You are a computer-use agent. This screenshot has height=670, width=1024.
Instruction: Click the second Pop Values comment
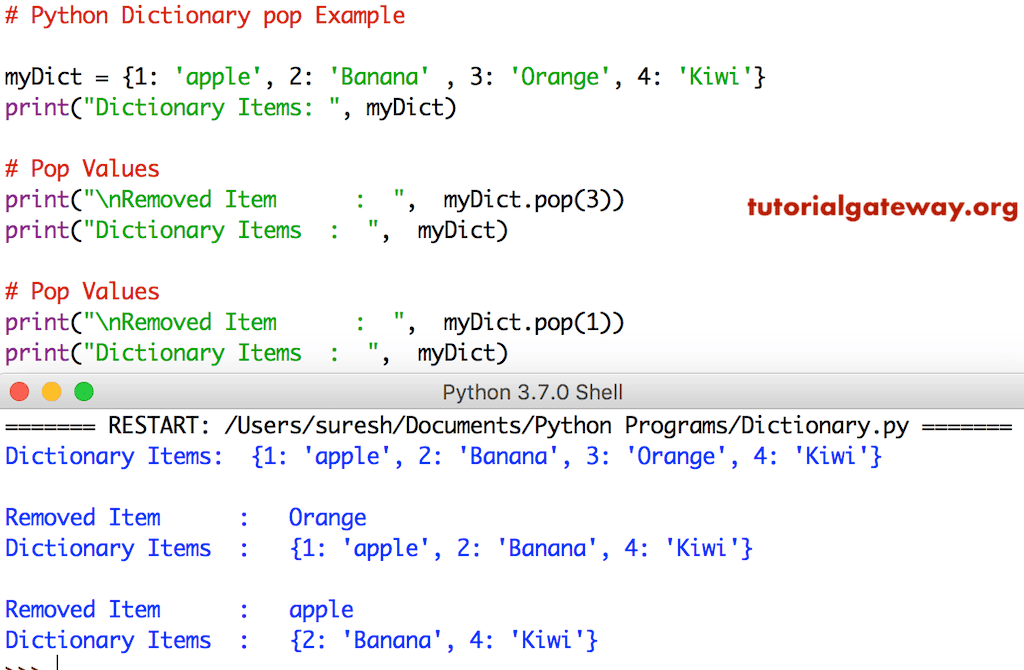[x=82, y=291]
